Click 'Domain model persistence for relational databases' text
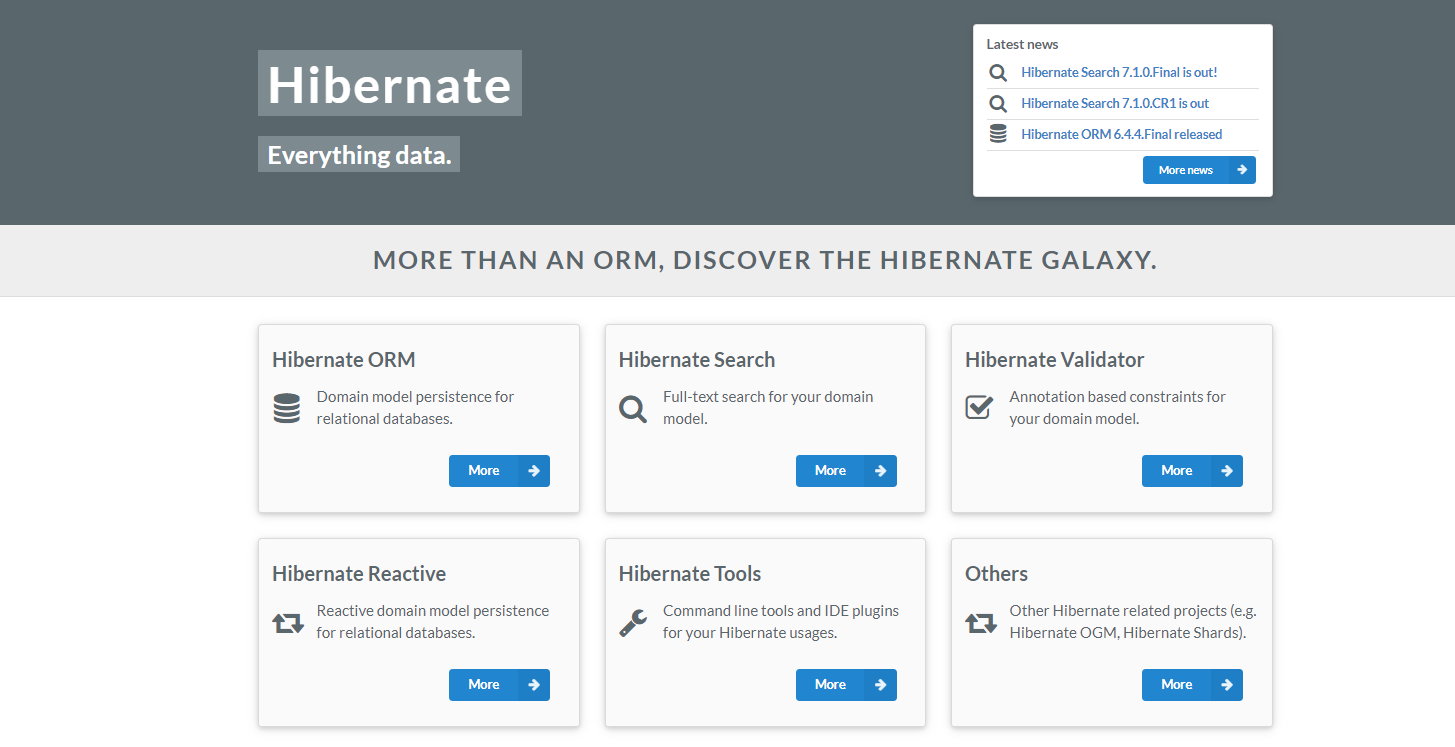This screenshot has height=747, width=1455. pyautogui.click(x=415, y=408)
